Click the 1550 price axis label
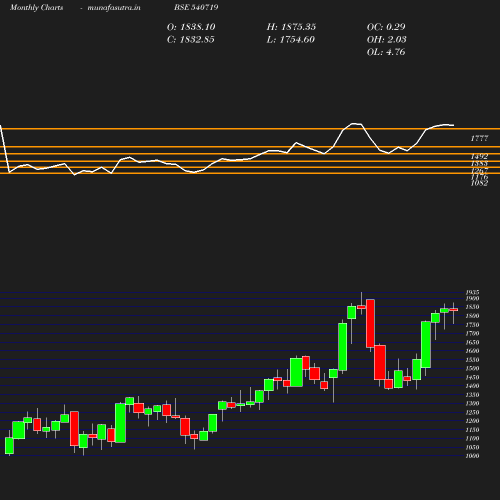This screenshot has height=500, width=500. click(472, 360)
